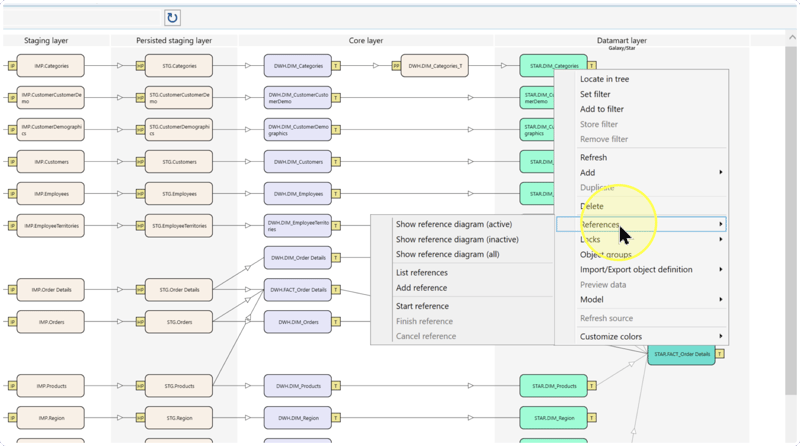
Task: Click the Core layer header
Action: pos(366,40)
